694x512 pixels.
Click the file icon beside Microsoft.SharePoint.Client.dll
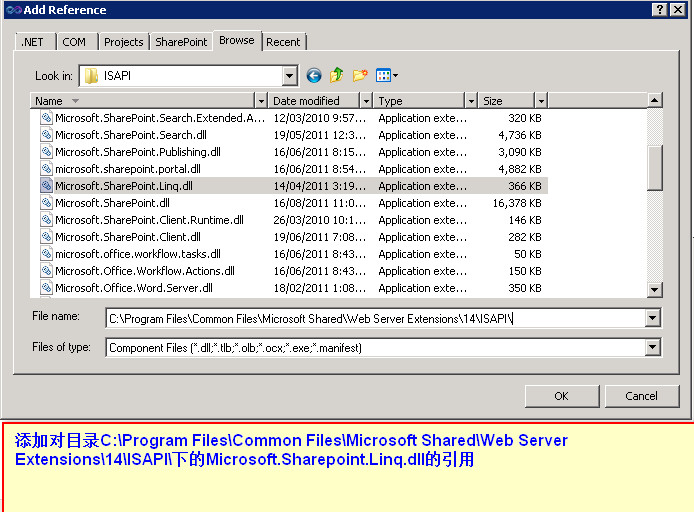click(x=46, y=237)
